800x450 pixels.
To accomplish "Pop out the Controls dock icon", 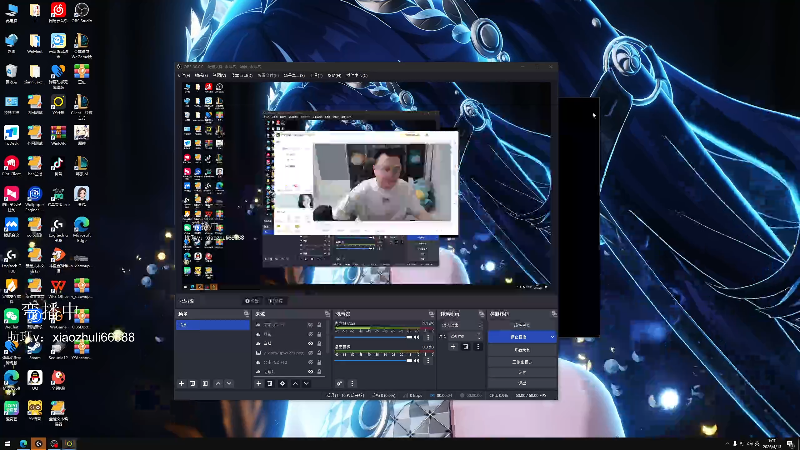I will (554, 314).
